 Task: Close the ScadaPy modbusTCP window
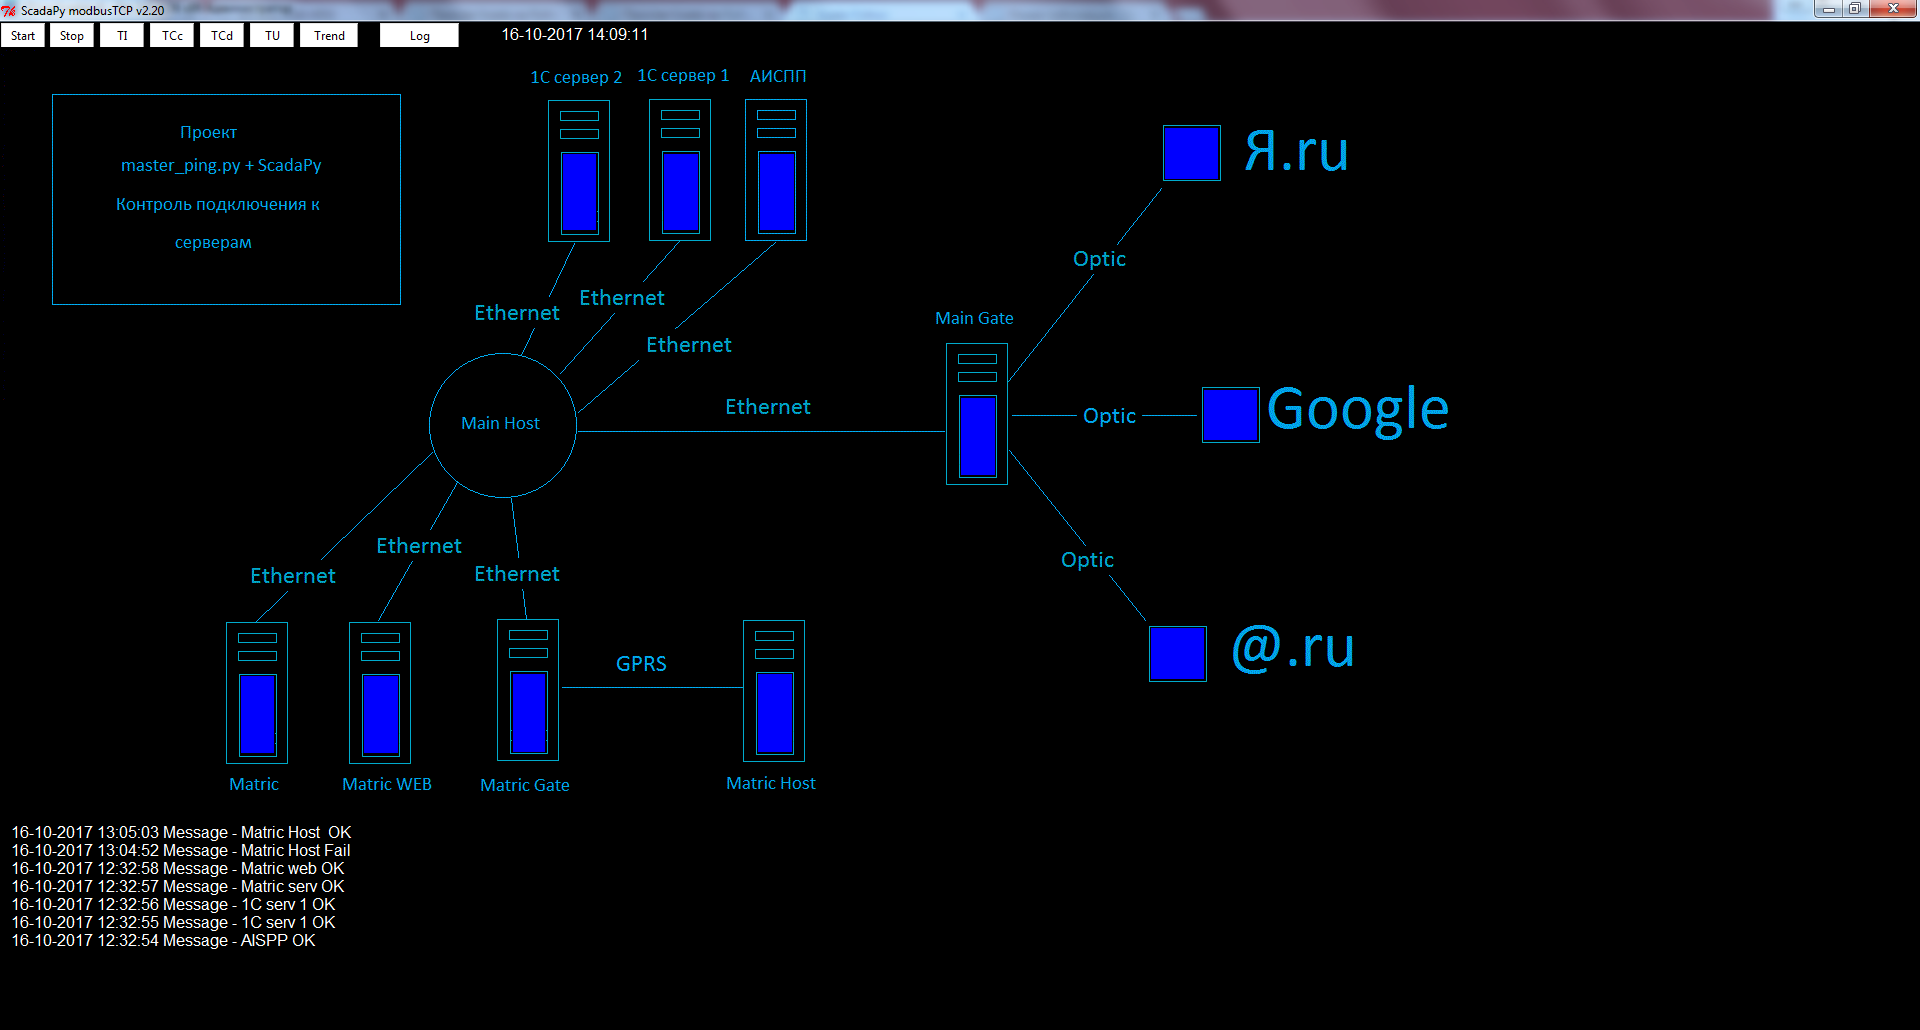click(1893, 9)
